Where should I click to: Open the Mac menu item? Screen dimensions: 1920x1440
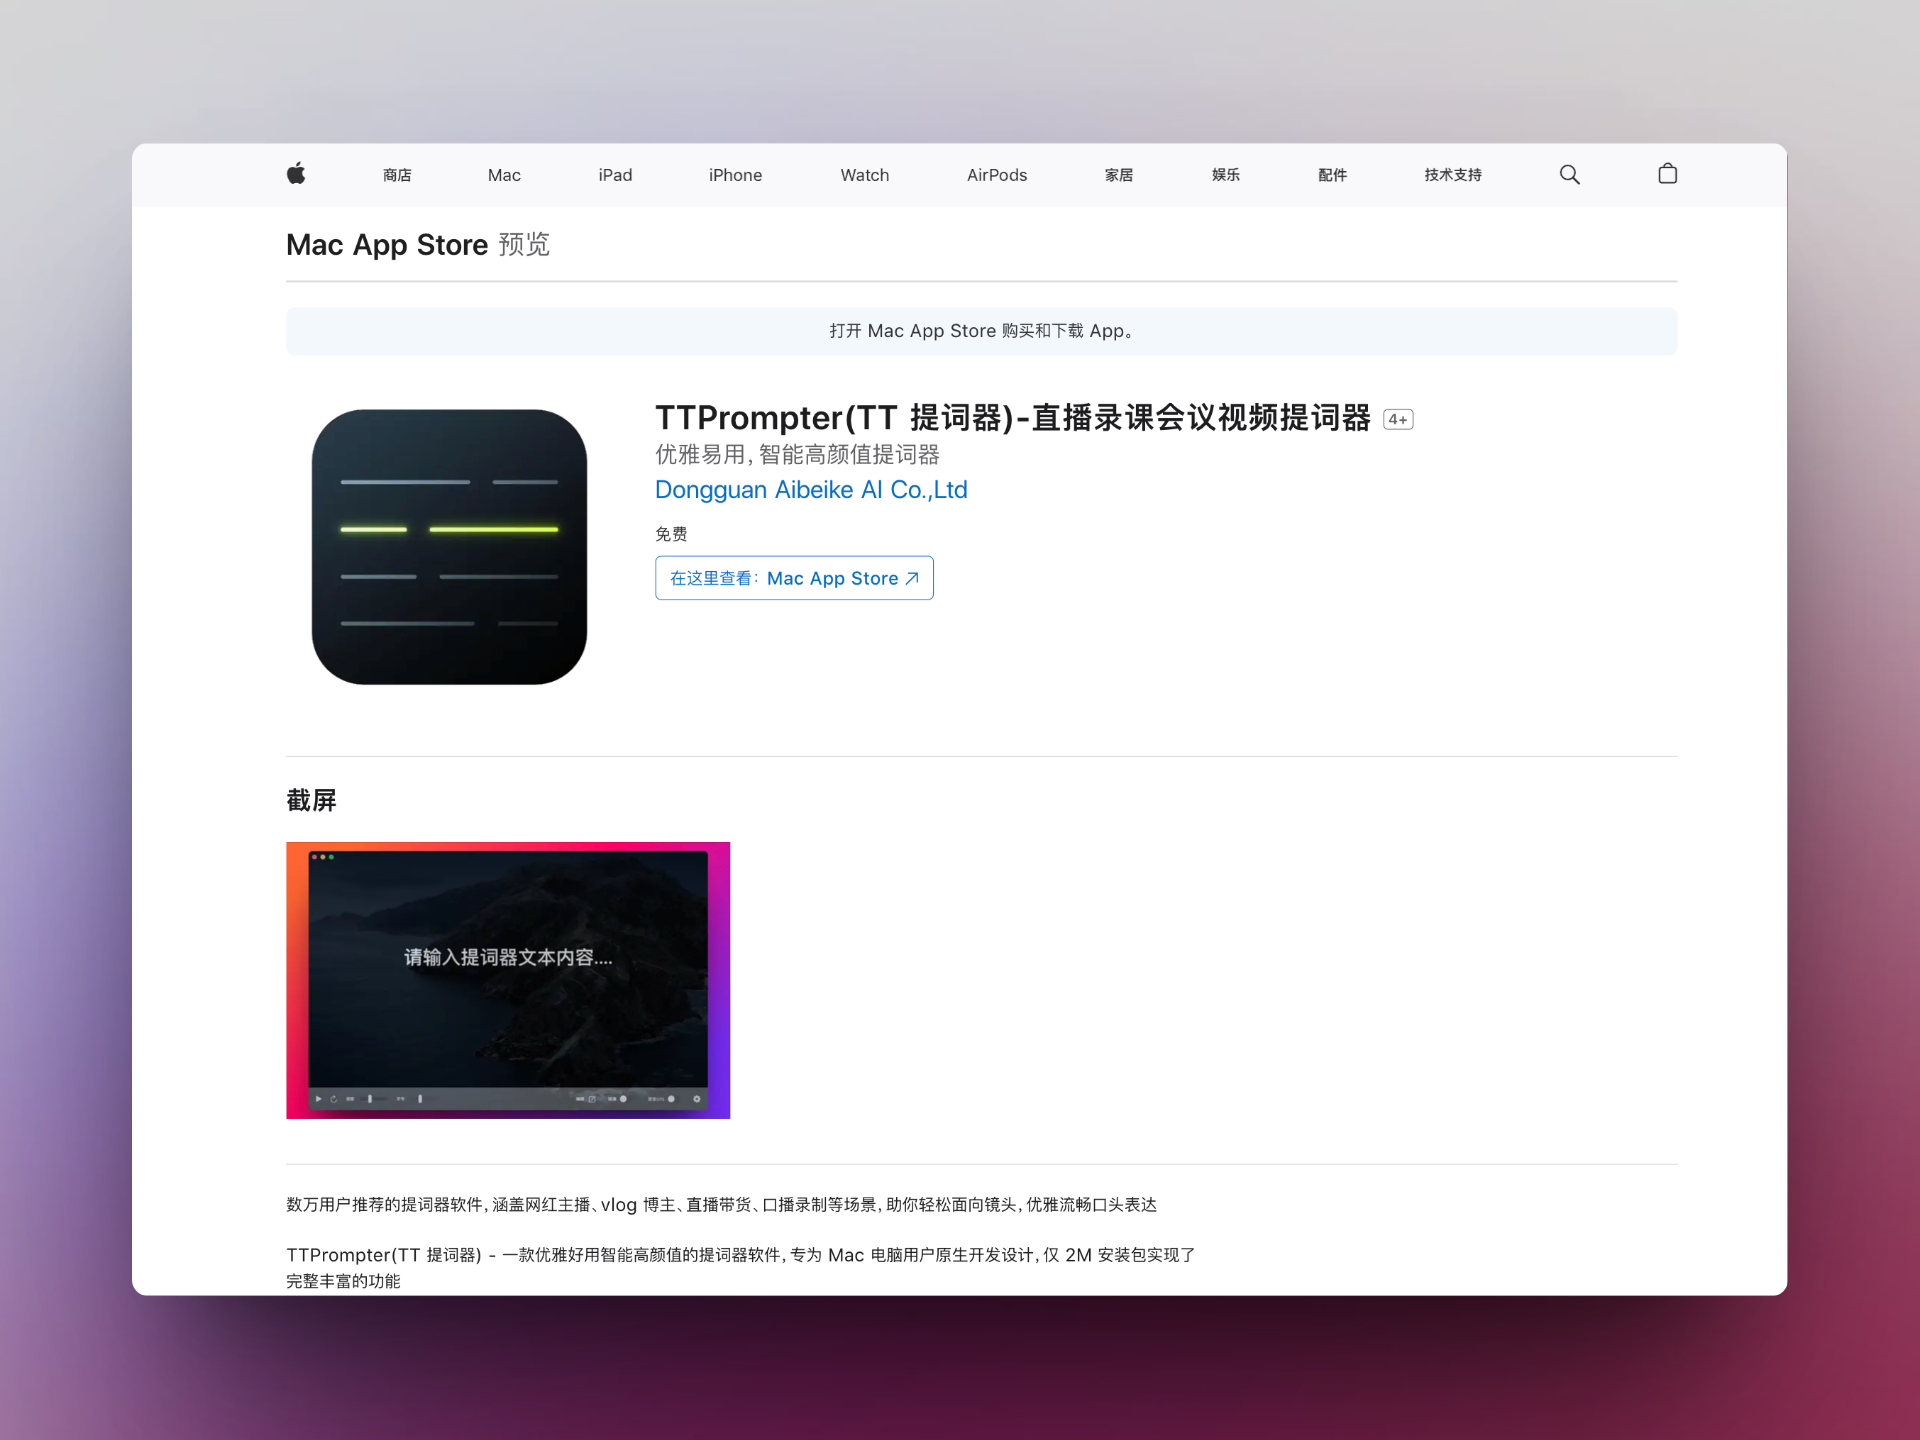point(504,175)
